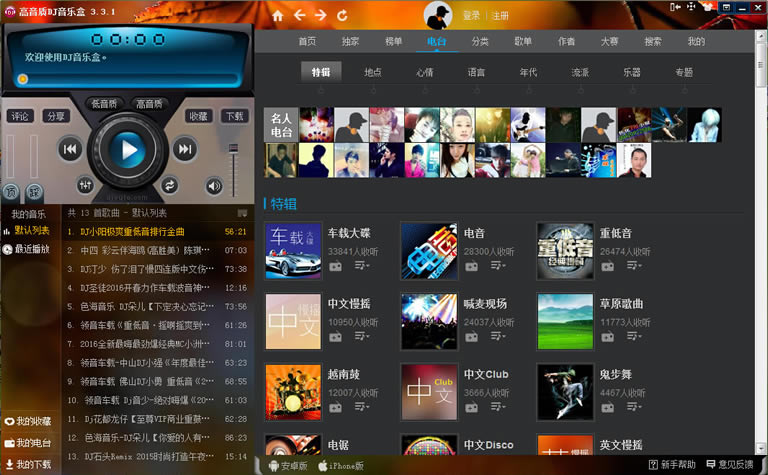The height and width of the screenshot is (475, 768).
Task: Click the 评论 comment button
Action: pyautogui.click(x=20, y=116)
